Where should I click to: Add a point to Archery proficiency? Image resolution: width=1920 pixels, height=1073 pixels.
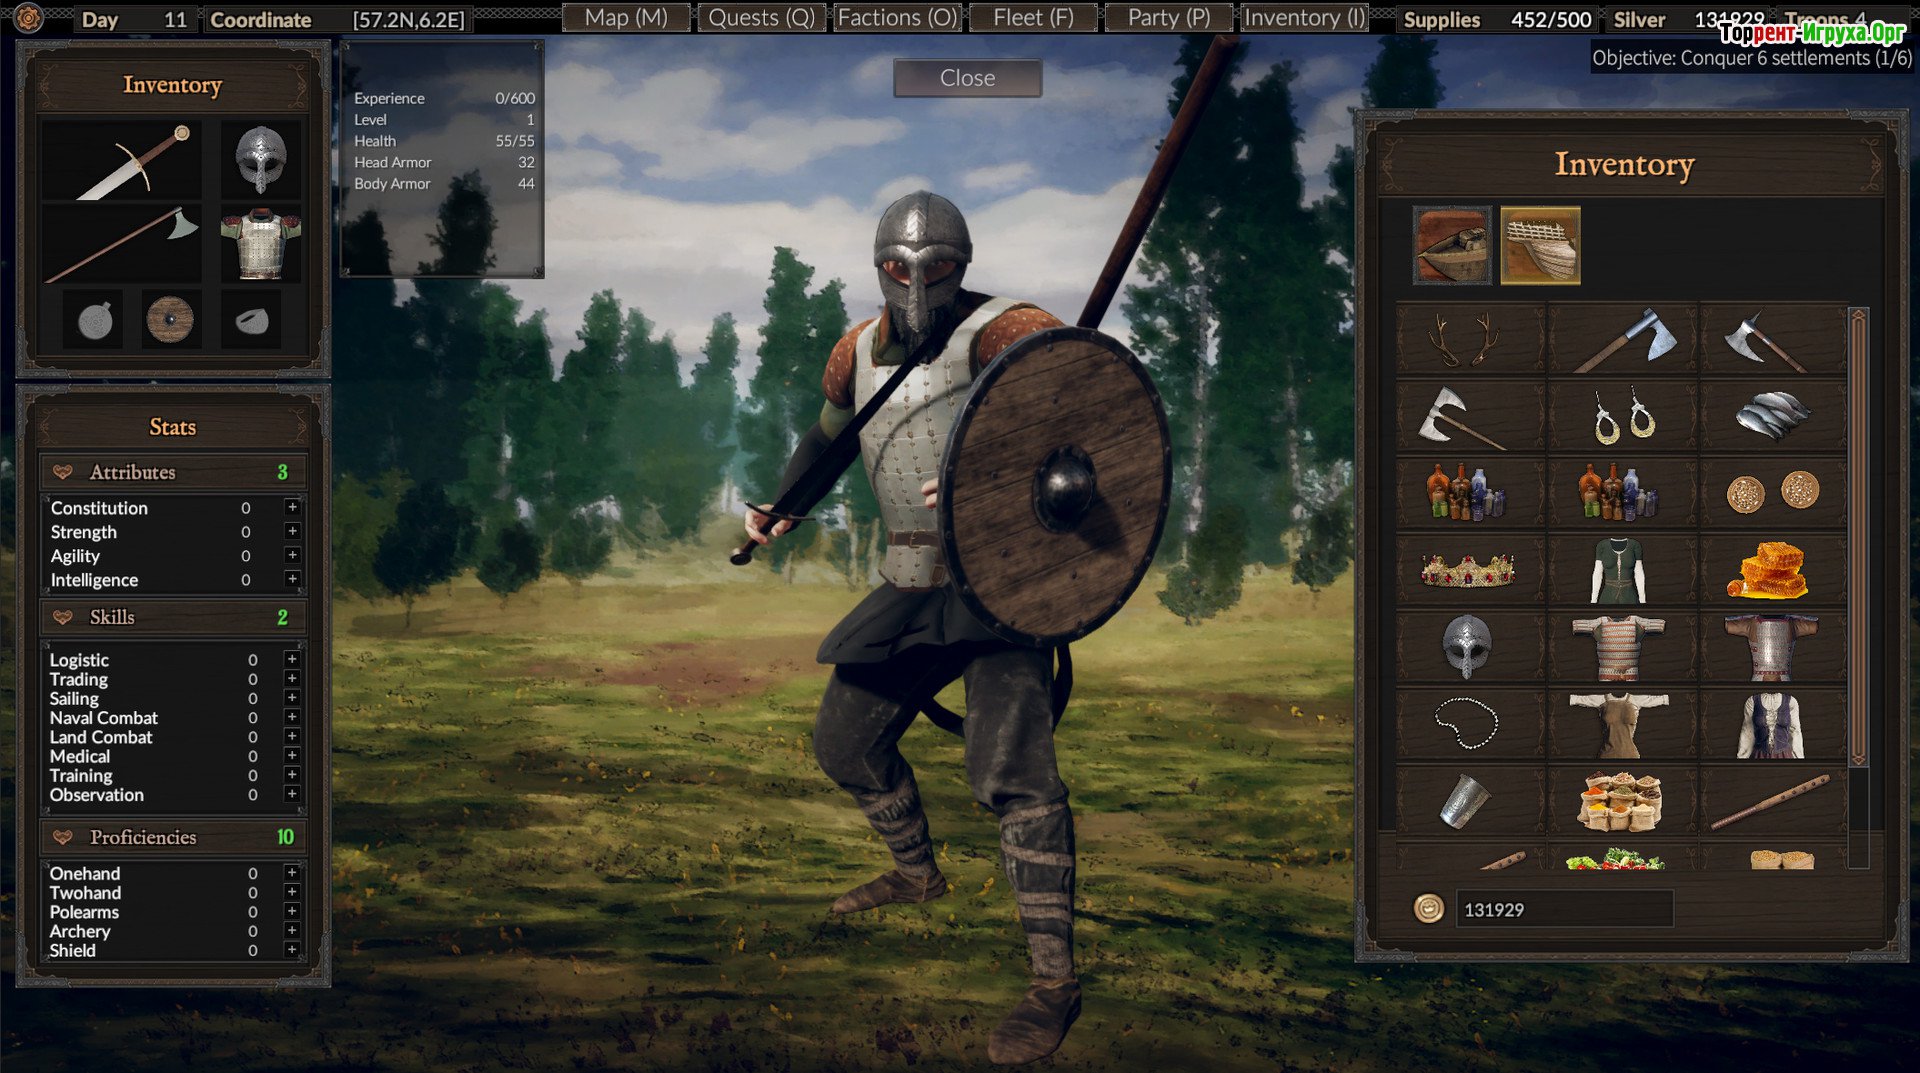(x=292, y=931)
